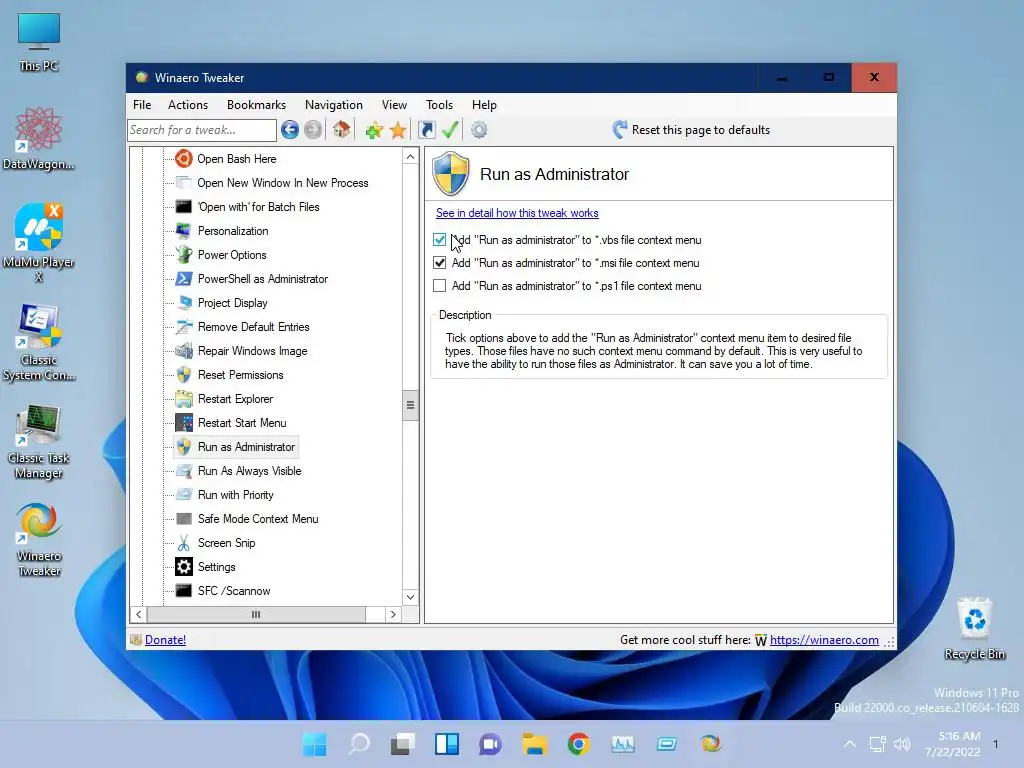The height and width of the screenshot is (768, 1024).
Task: Open the Bookmarks menu
Action: point(257,104)
